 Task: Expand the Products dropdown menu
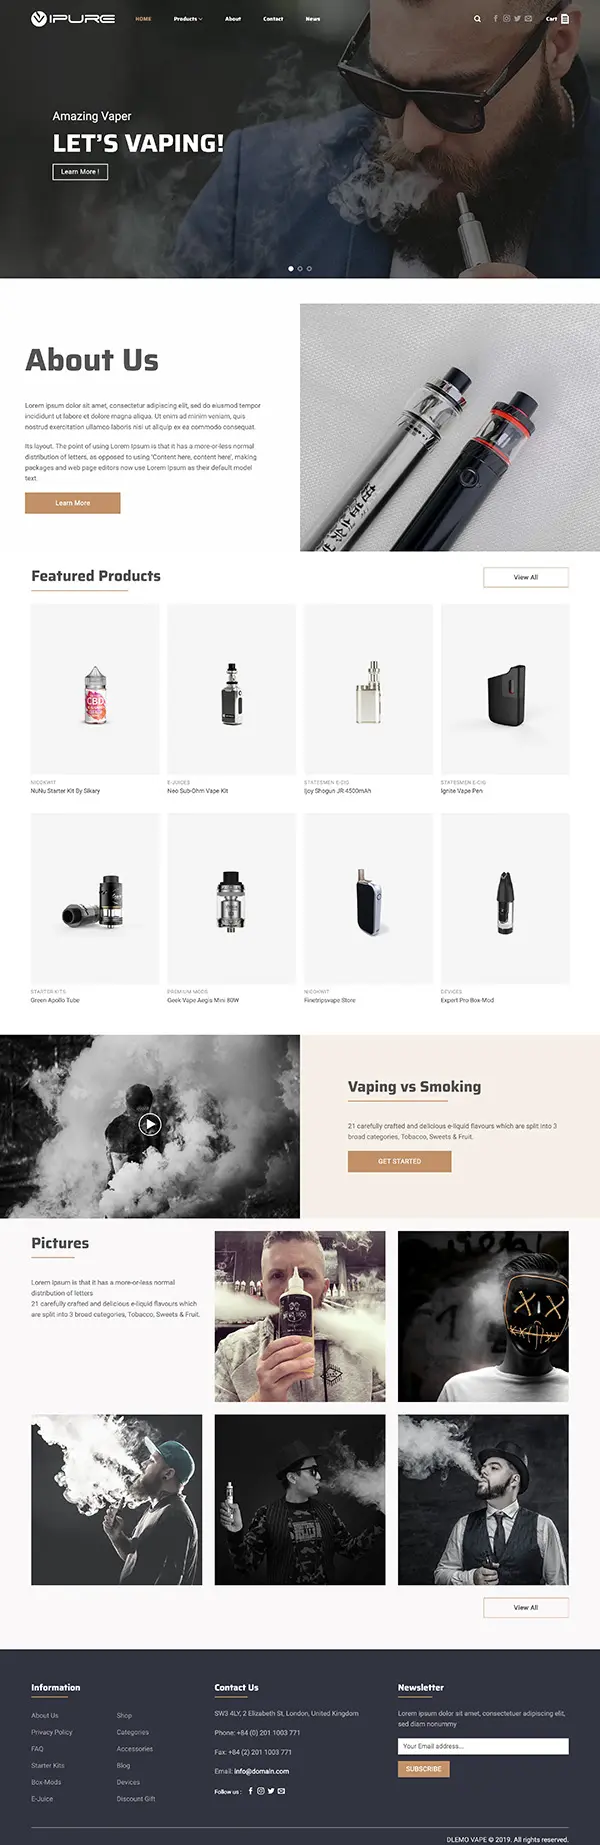[188, 18]
